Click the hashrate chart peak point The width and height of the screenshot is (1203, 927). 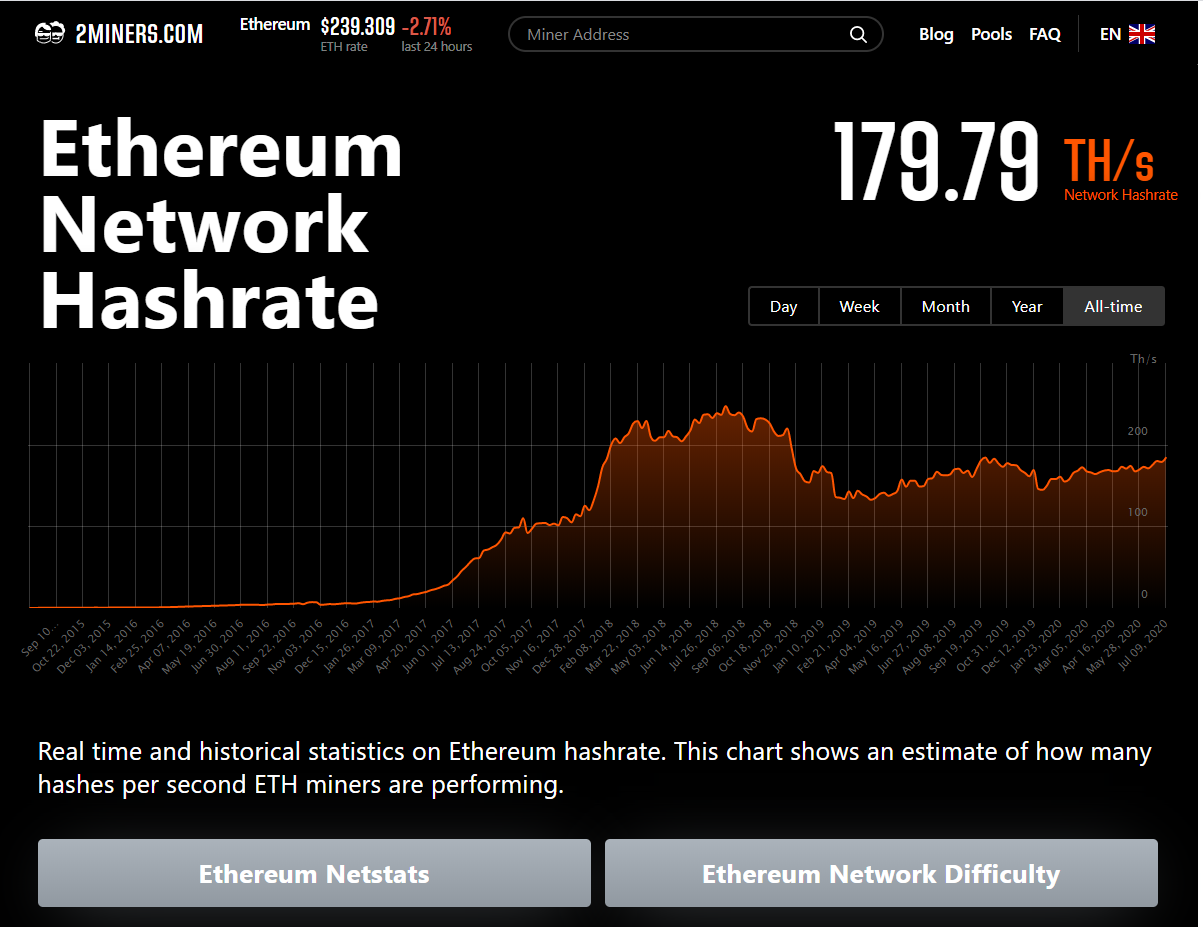pos(726,407)
